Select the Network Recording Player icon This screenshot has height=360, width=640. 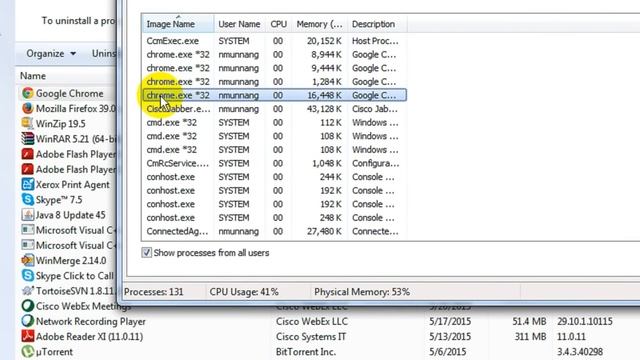click(x=28, y=321)
